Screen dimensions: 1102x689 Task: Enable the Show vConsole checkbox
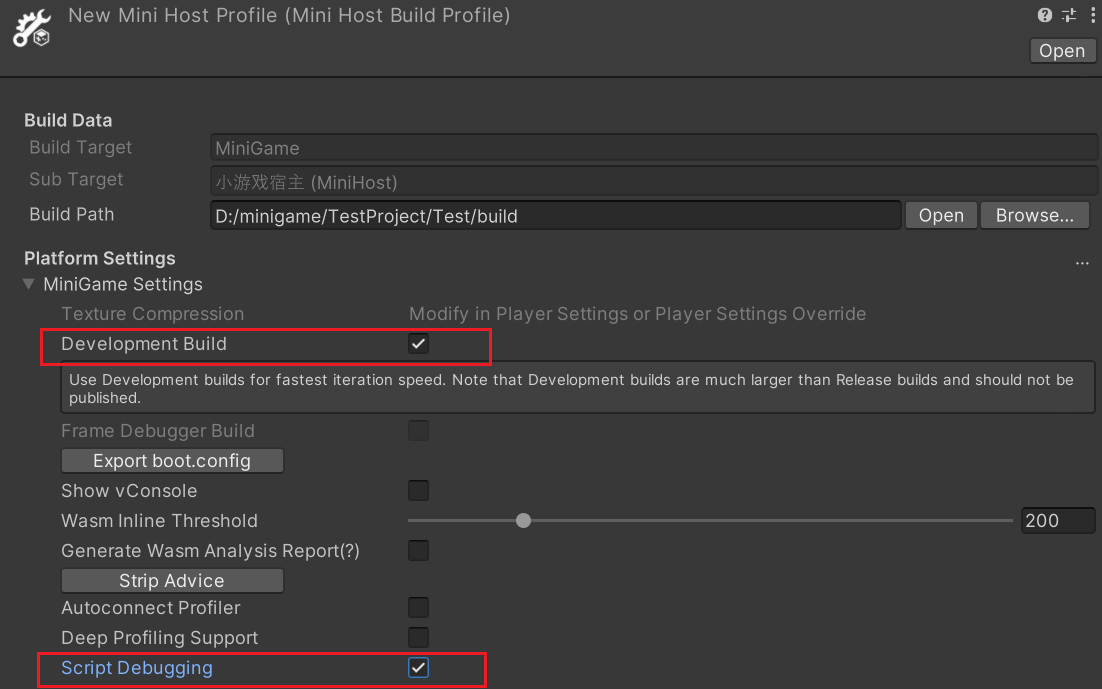(x=418, y=491)
